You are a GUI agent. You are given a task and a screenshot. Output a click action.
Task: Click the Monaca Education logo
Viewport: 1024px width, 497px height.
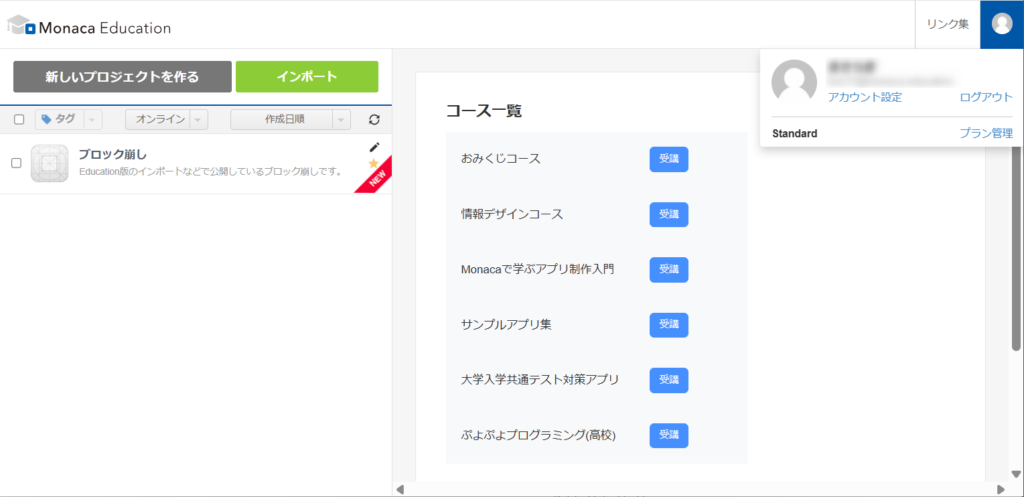click(90, 27)
